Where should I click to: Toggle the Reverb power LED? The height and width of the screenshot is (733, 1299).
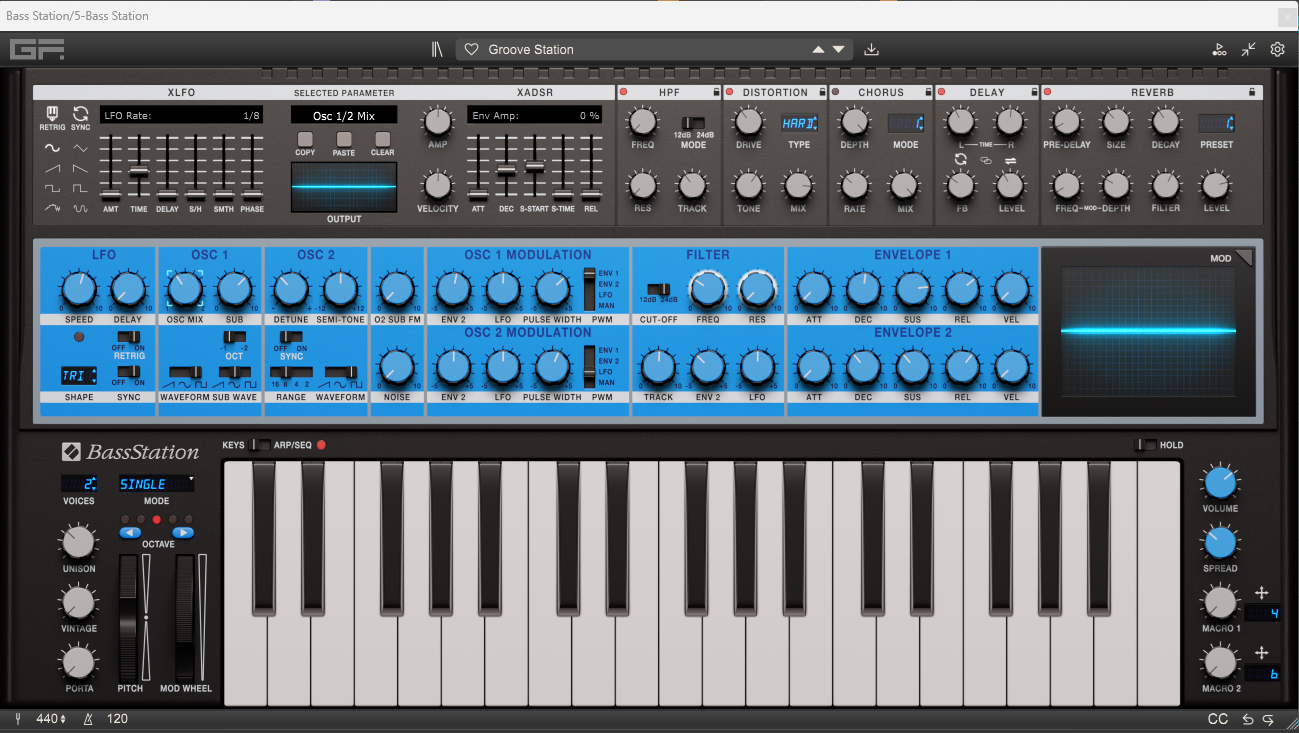[1047, 92]
